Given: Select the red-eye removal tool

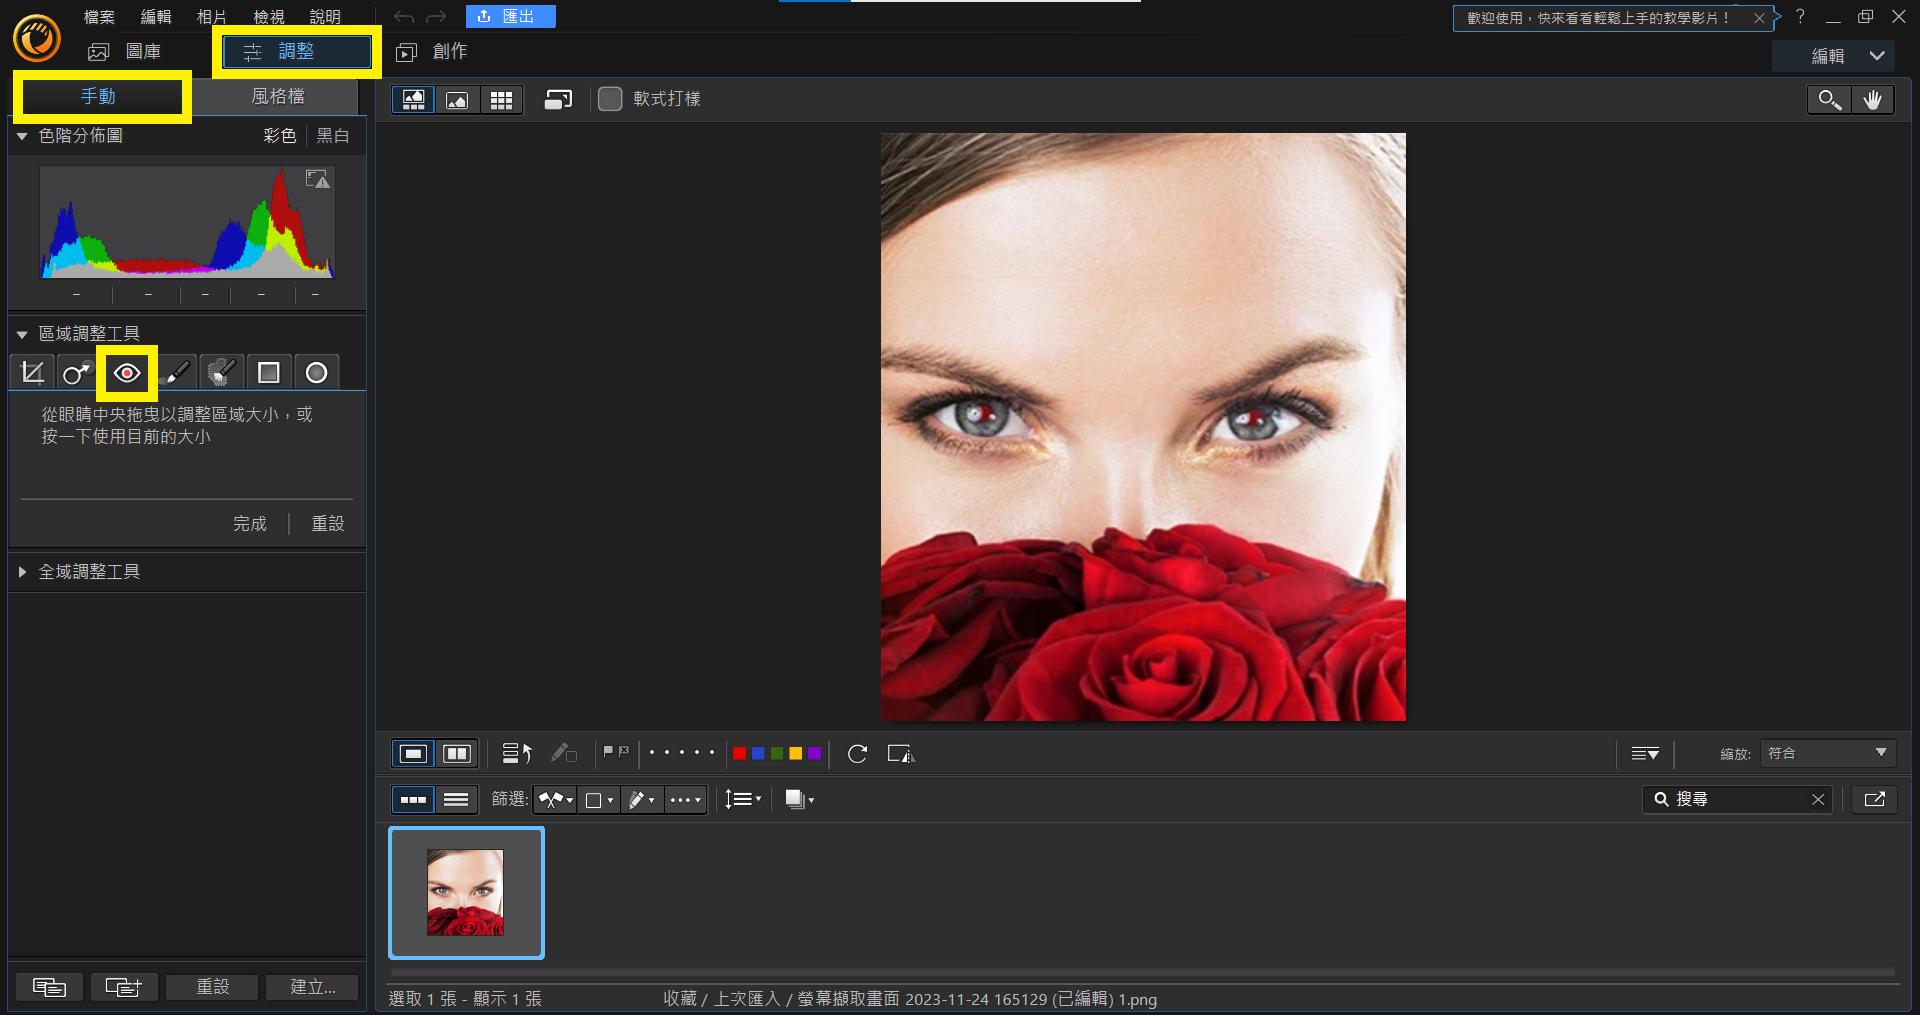Looking at the screenshot, I should pos(127,373).
